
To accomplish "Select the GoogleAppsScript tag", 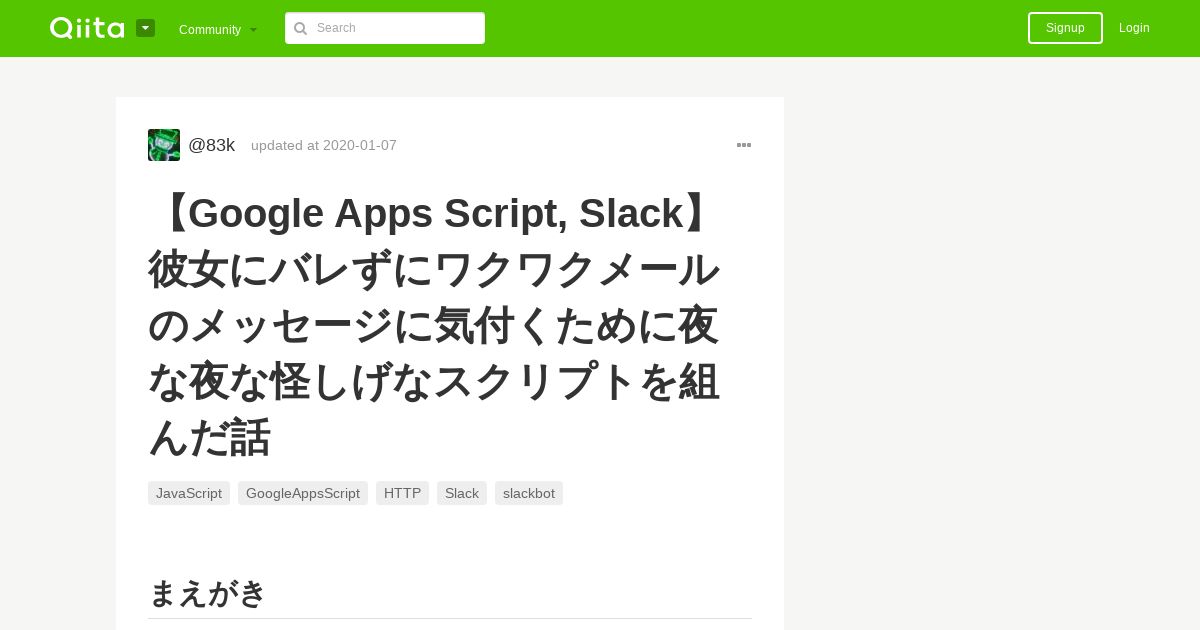I will [x=303, y=493].
